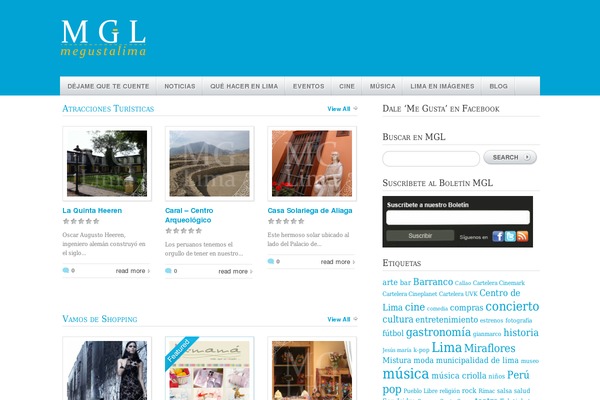The width and height of the screenshot is (600, 400).
Task: Select the Pueblo Libre tag
Action: coord(420,391)
